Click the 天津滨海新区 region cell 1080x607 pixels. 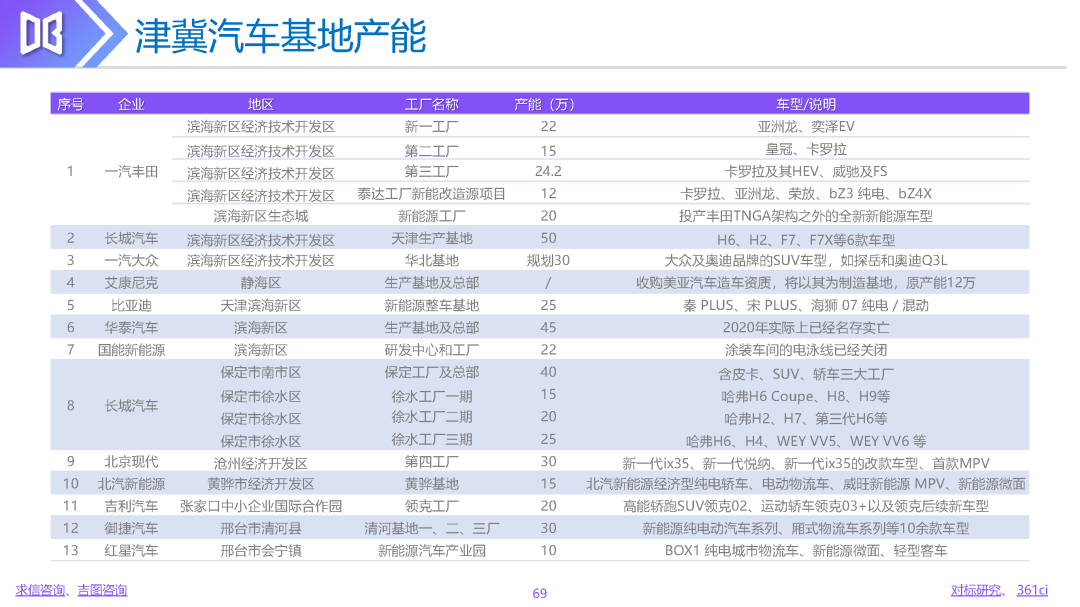pos(260,305)
